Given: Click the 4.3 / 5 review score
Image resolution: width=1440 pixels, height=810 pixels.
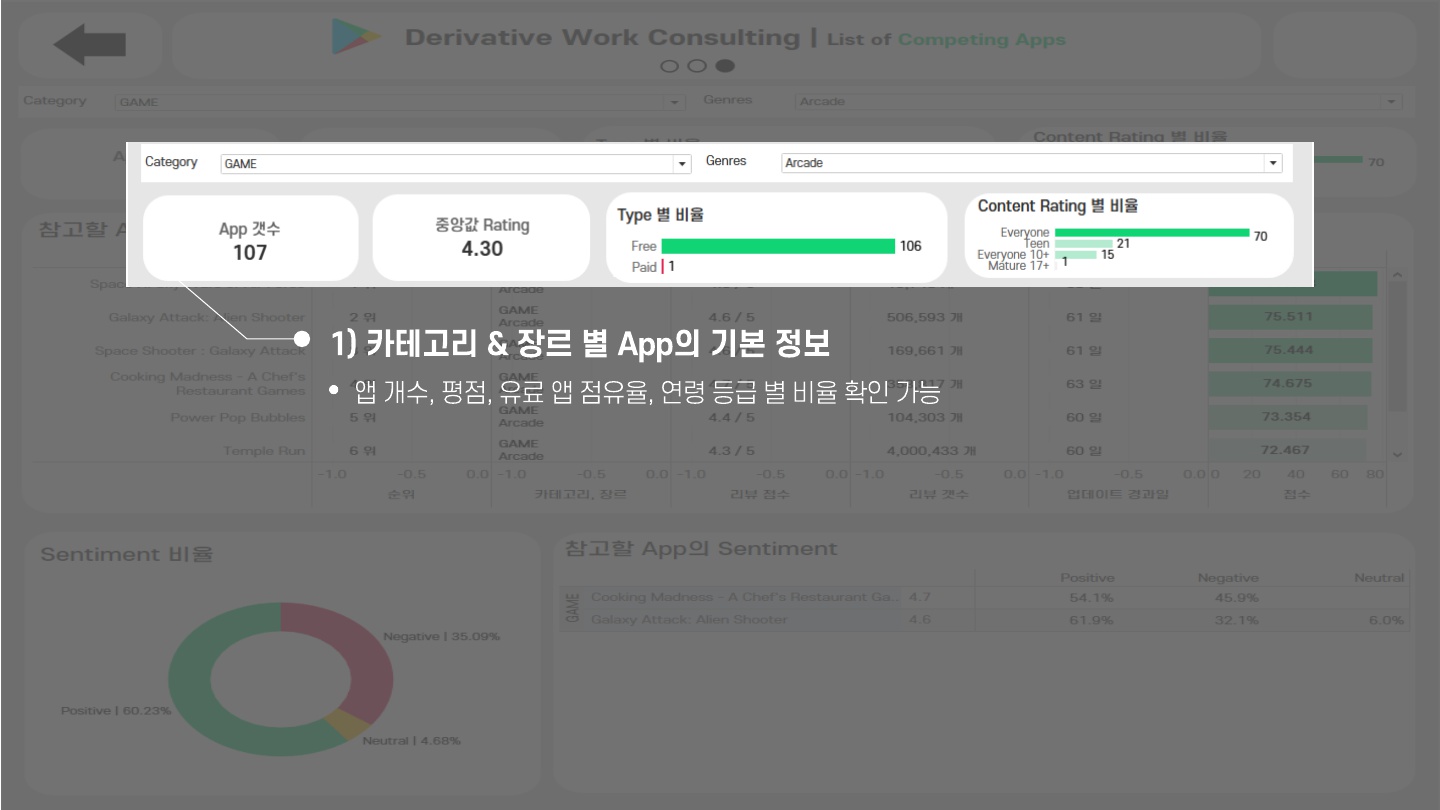Looking at the screenshot, I should [x=731, y=451].
